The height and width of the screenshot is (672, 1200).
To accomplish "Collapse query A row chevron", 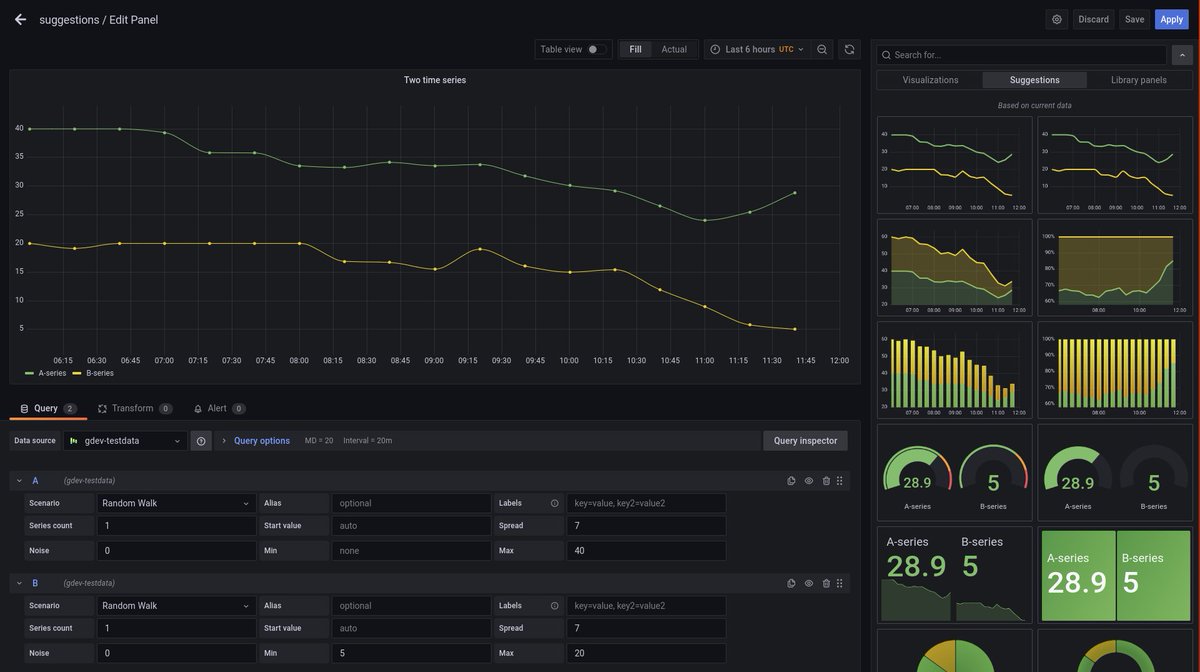I will click(19, 481).
